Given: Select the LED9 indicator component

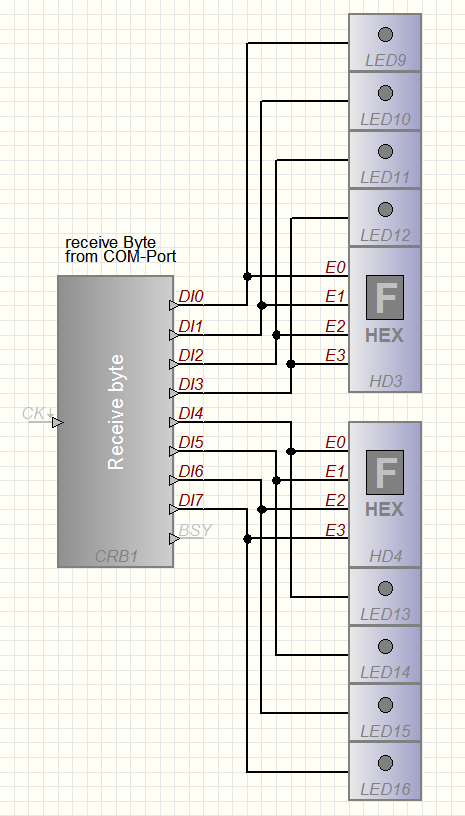Looking at the screenshot, I should [385, 43].
